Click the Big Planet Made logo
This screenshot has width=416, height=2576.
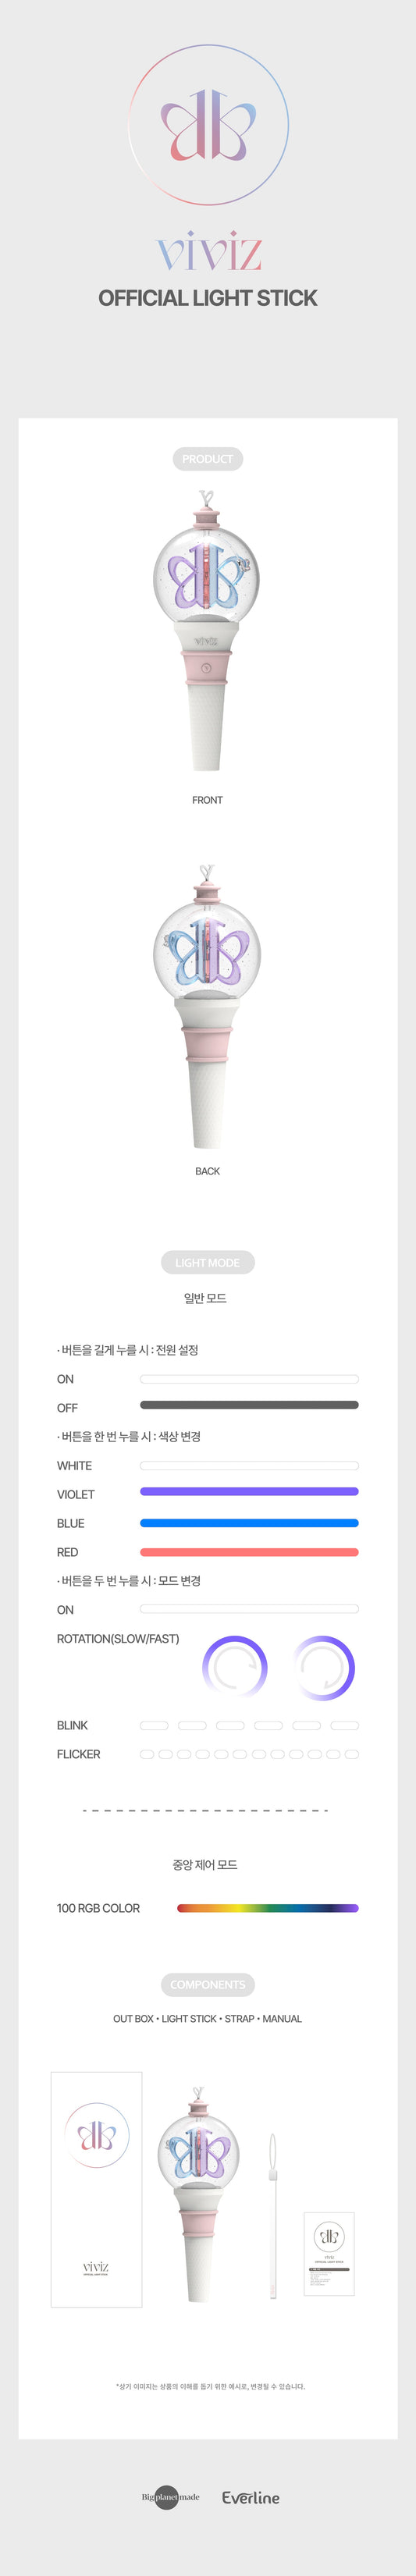pyautogui.click(x=170, y=2497)
